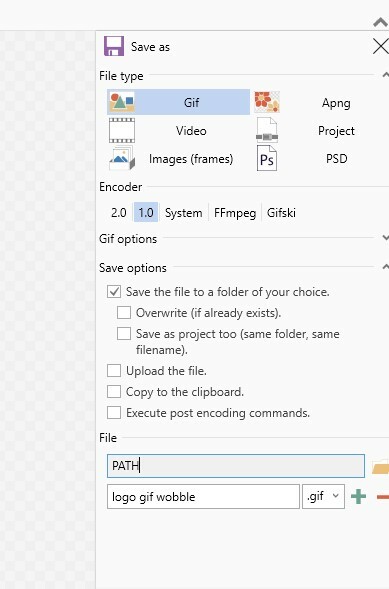Select the Images (frames) icon
Viewport: 389px width, 589px height.
pyautogui.click(x=122, y=158)
